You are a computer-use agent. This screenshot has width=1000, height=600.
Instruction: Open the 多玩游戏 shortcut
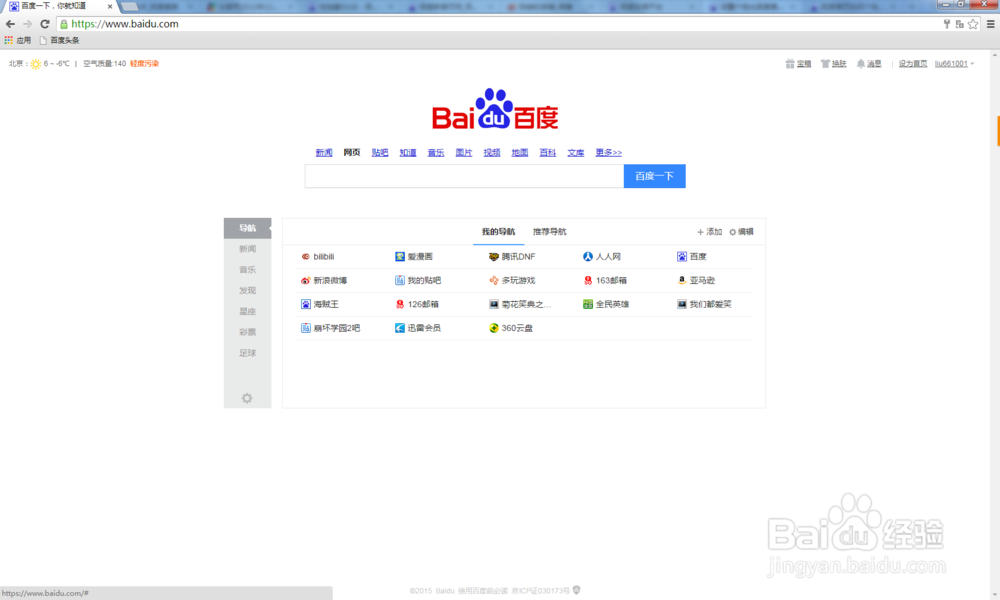pyautogui.click(x=511, y=281)
